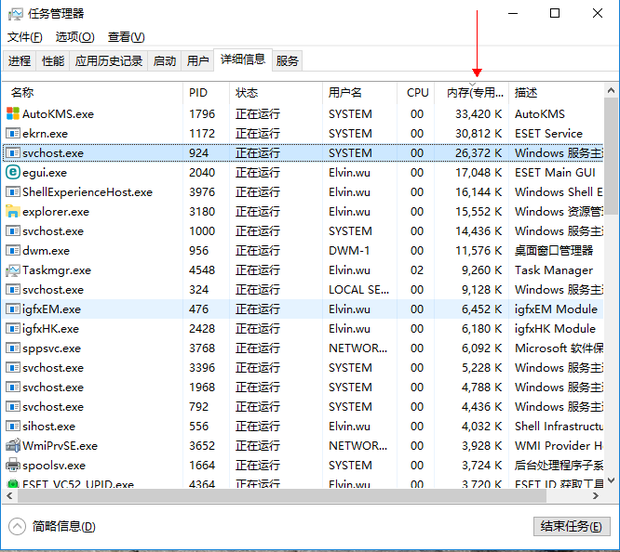This screenshot has width=620, height=552.
Task: Click PID 2040 cell
Action: pos(202,172)
